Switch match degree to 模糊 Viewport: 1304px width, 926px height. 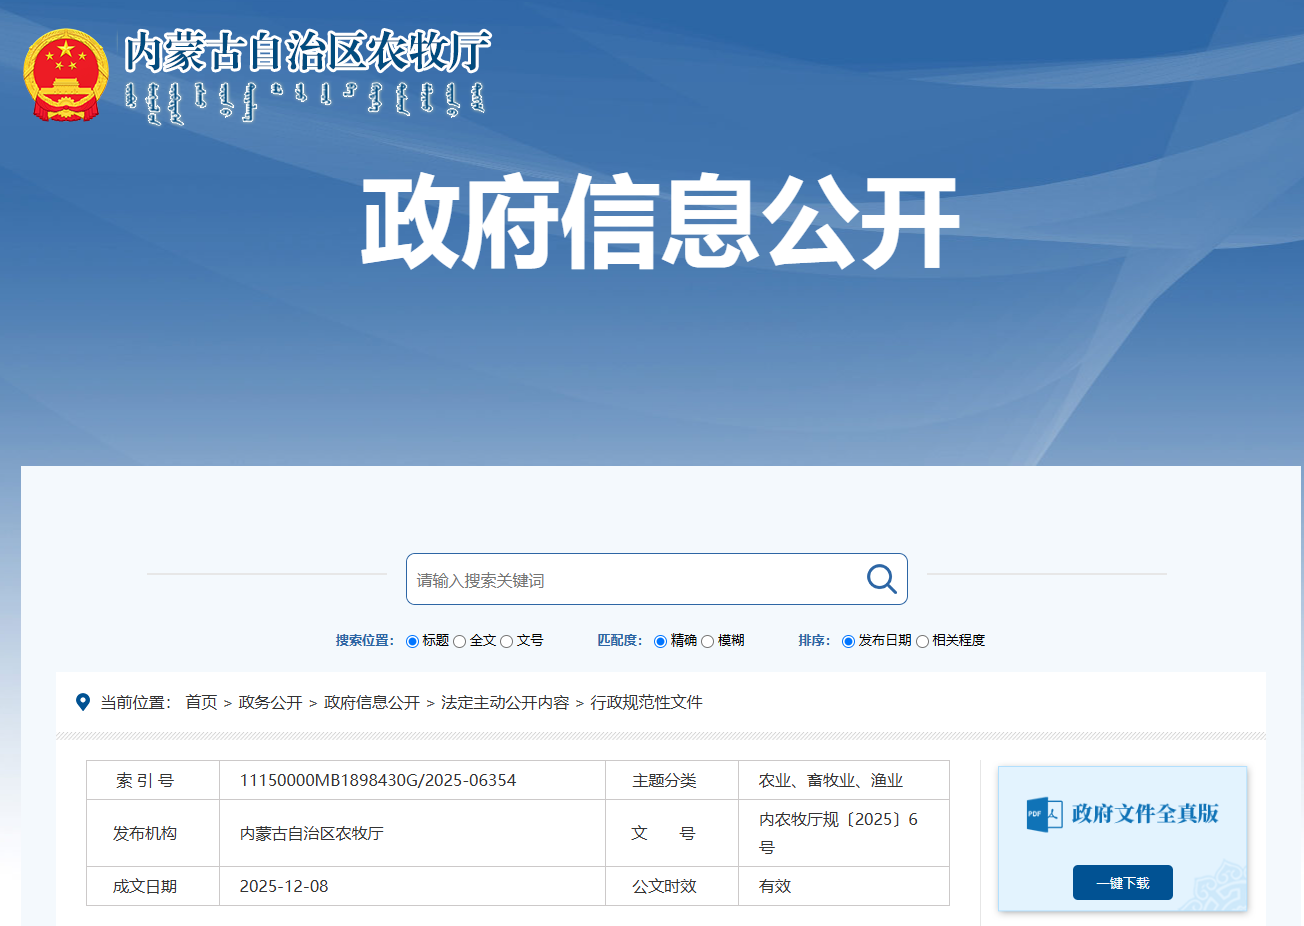708,641
